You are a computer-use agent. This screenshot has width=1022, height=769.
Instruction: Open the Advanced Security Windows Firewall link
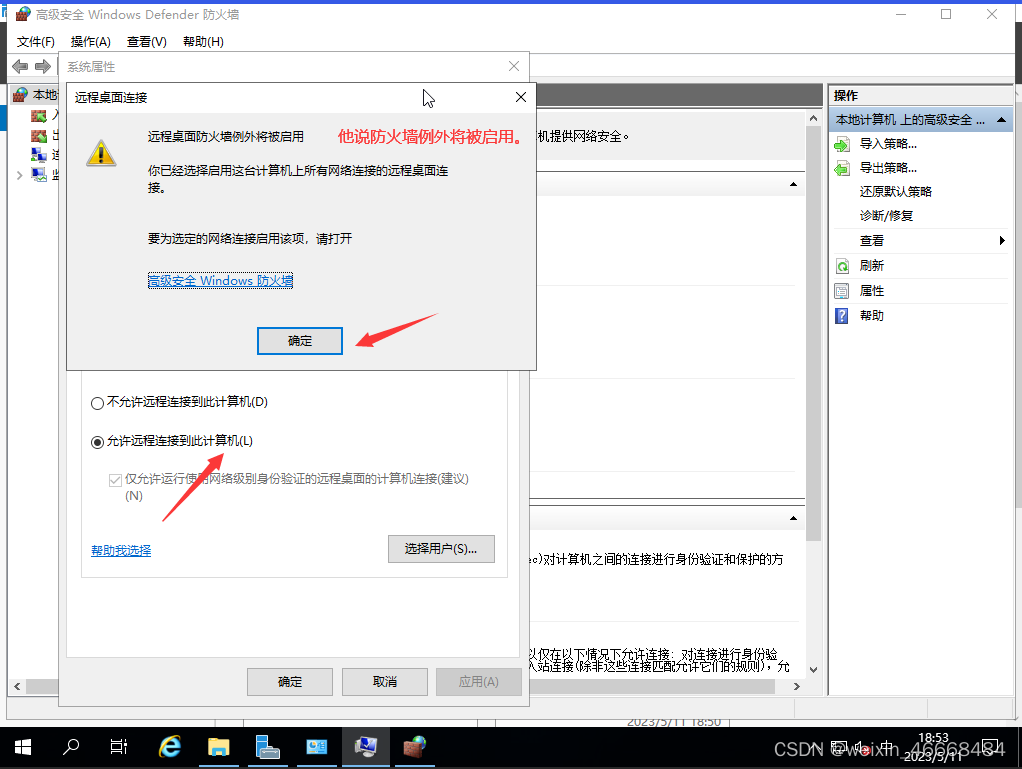(x=220, y=280)
